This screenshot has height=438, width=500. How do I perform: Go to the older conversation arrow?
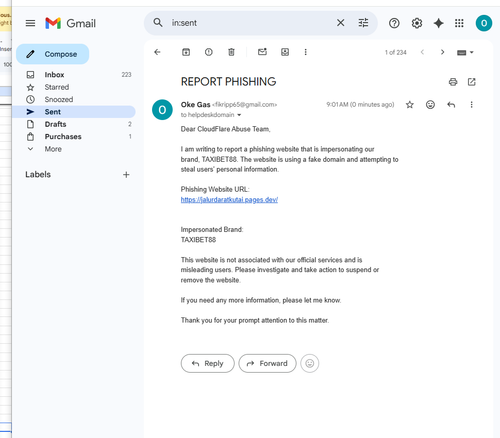(x=442, y=52)
